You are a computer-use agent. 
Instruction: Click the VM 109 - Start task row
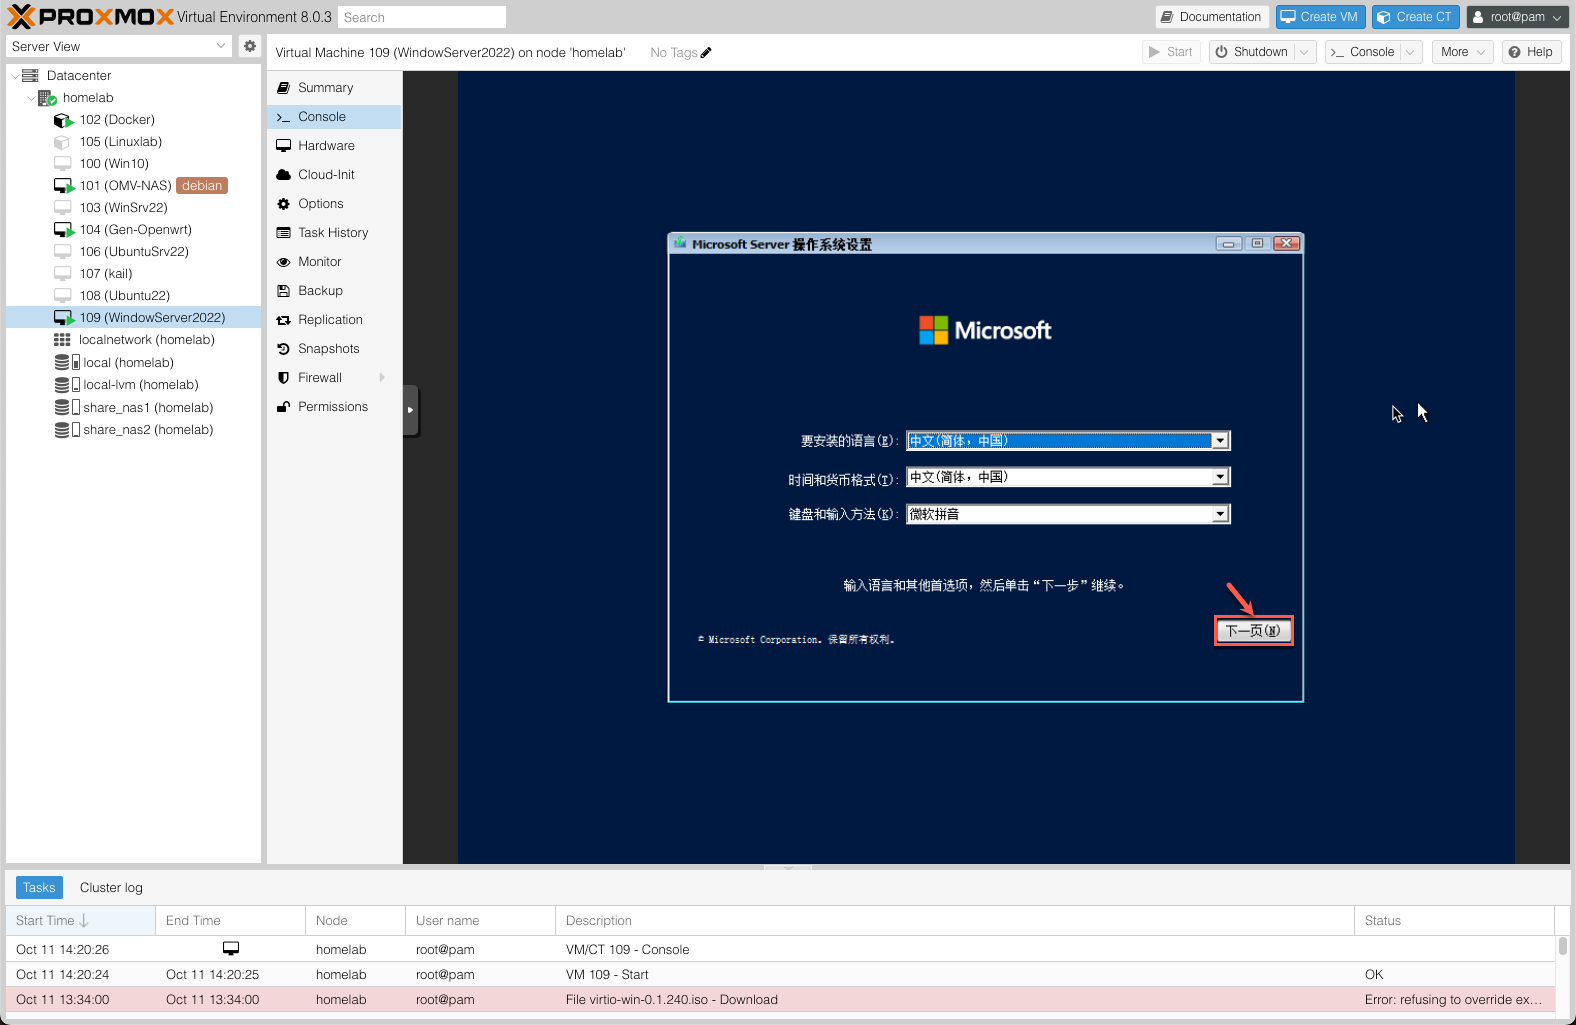[x=780, y=975]
